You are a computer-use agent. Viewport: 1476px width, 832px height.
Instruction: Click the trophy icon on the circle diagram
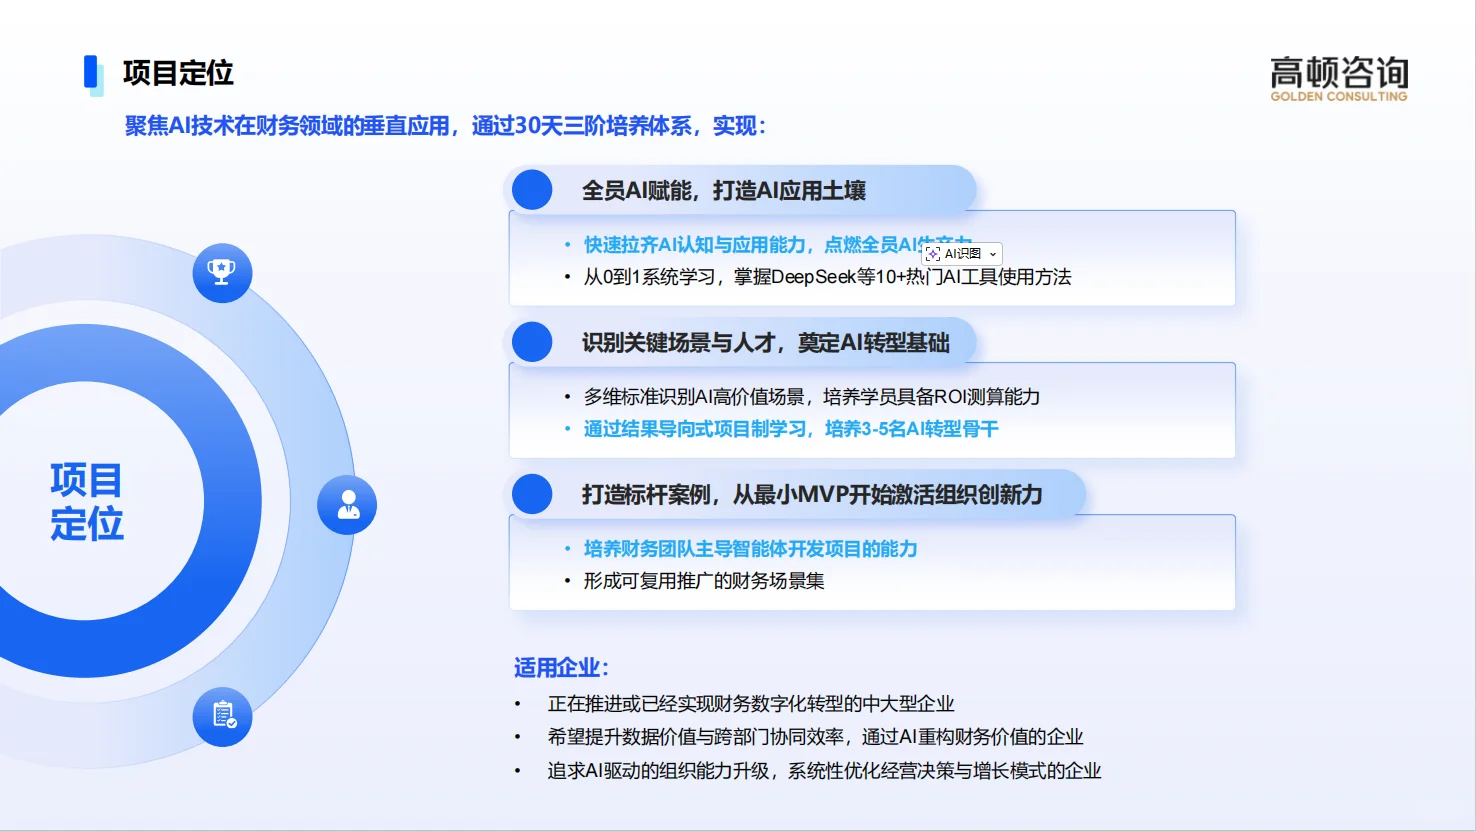click(221, 272)
